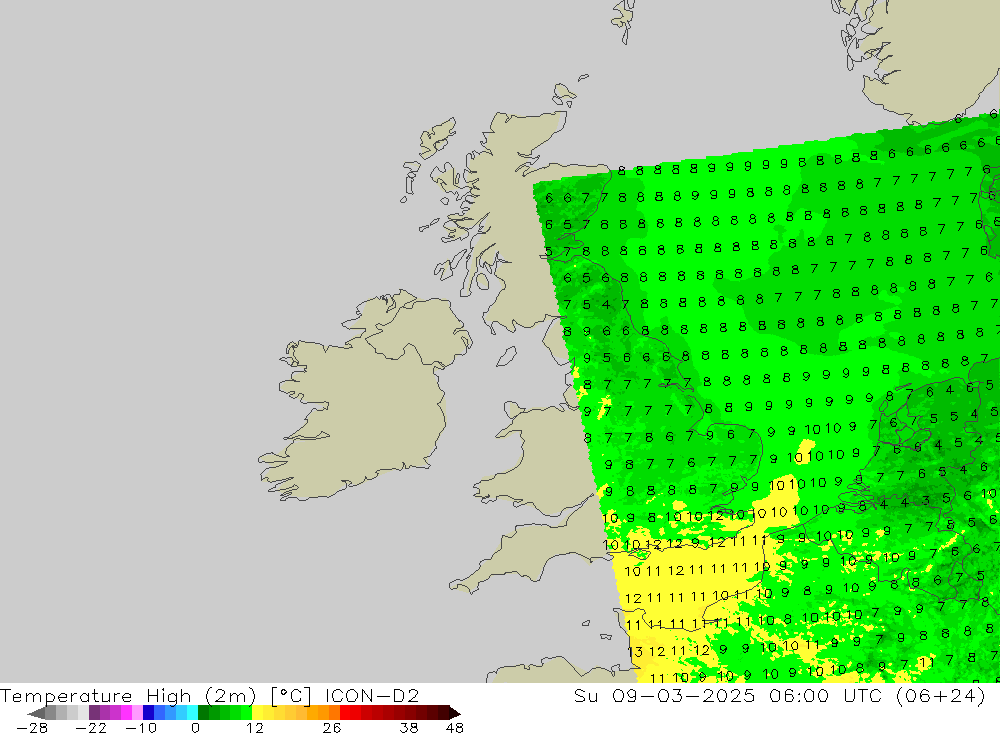The width and height of the screenshot is (1000, 733).
Task: Pick the bright yellow swatch in the legend
Action: point(258,713)
